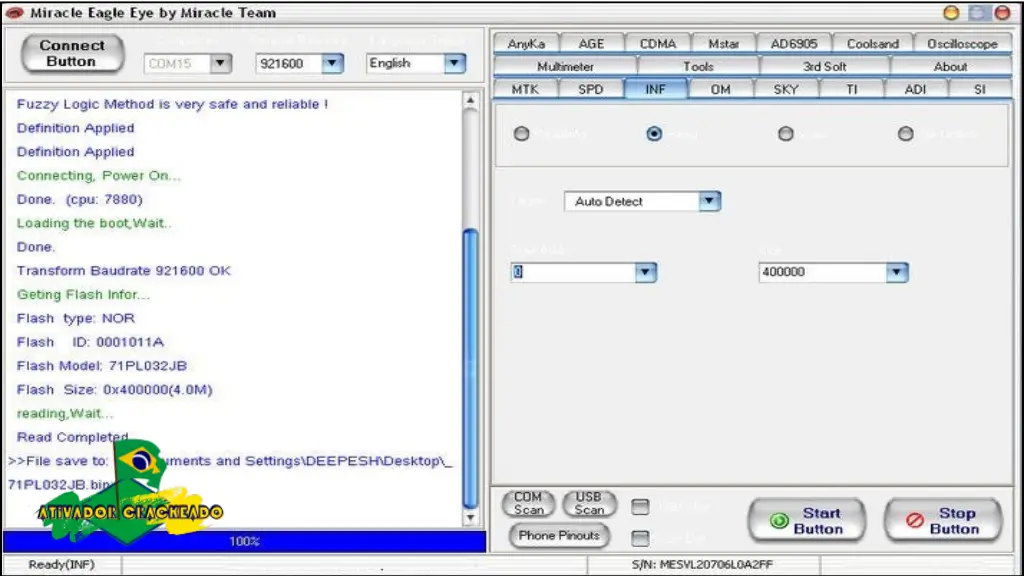Click 'Flash Model: 71PL032JB' line

(x=102, y=366)
